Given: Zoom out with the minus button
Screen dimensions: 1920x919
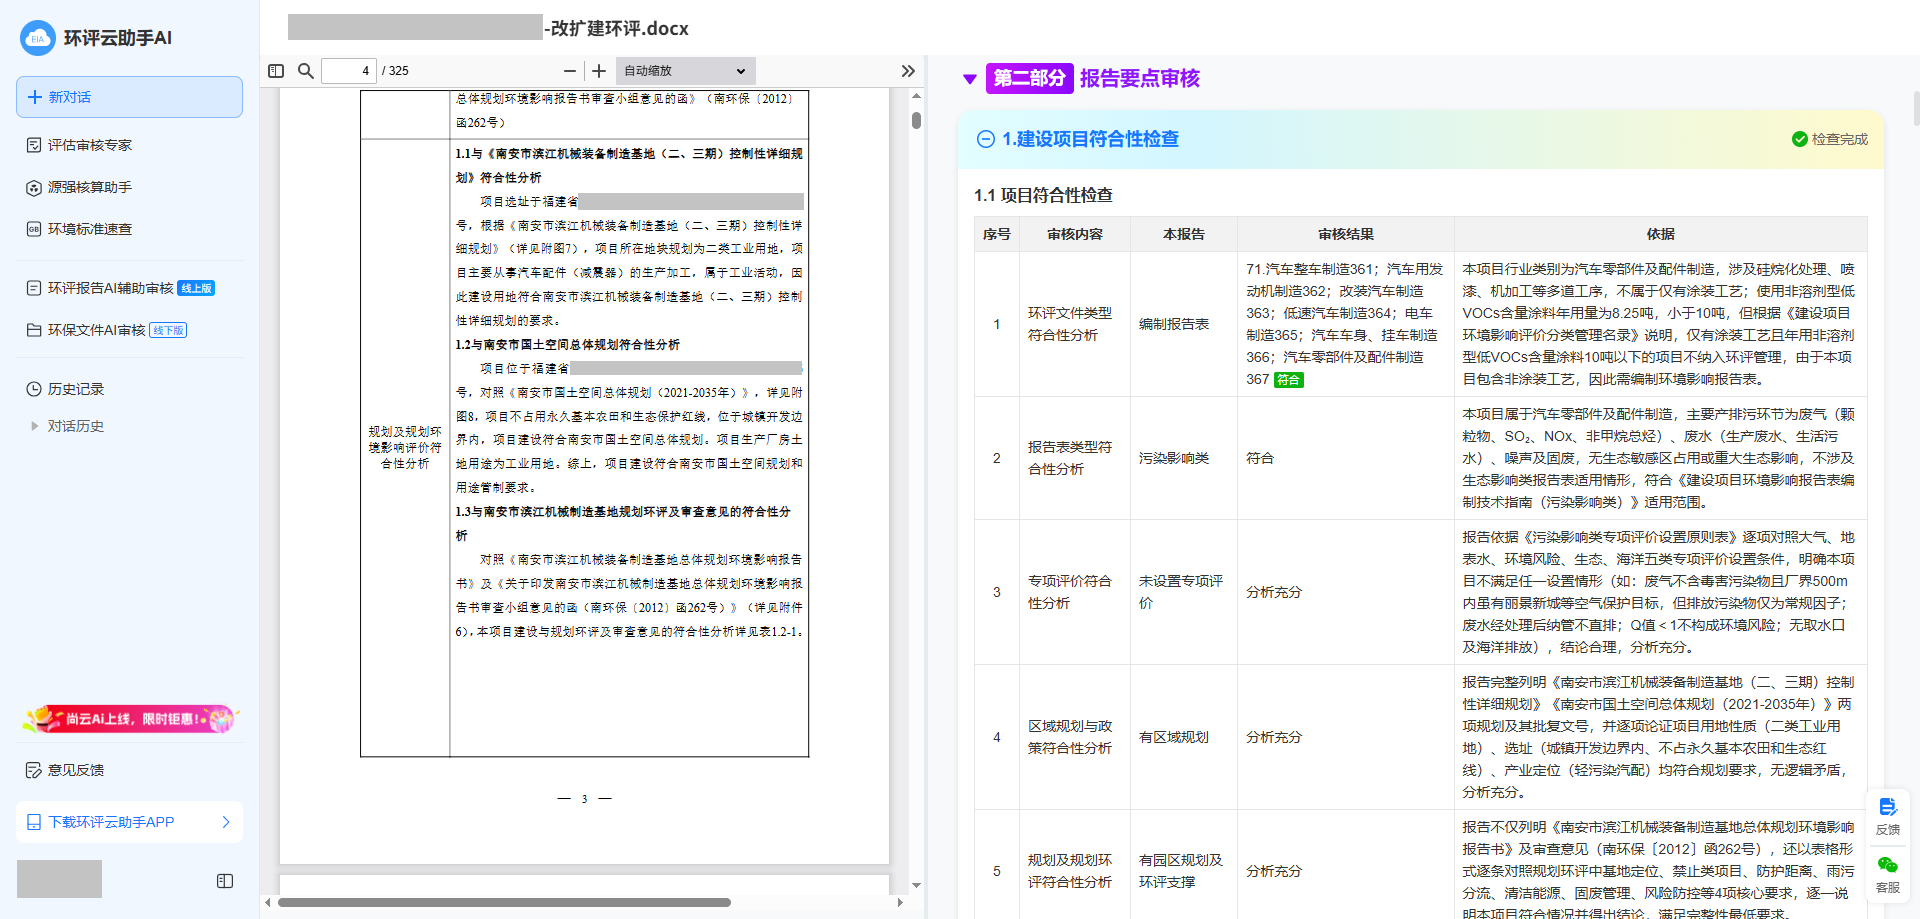Looking at the screenshot, I should coord(570,71).
